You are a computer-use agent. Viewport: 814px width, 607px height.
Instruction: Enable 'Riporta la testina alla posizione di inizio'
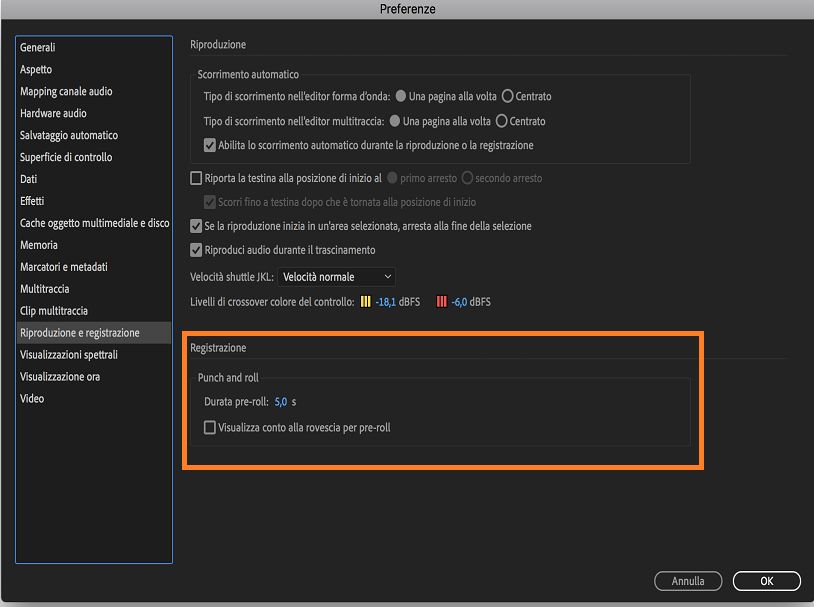[x=195, y=178]
